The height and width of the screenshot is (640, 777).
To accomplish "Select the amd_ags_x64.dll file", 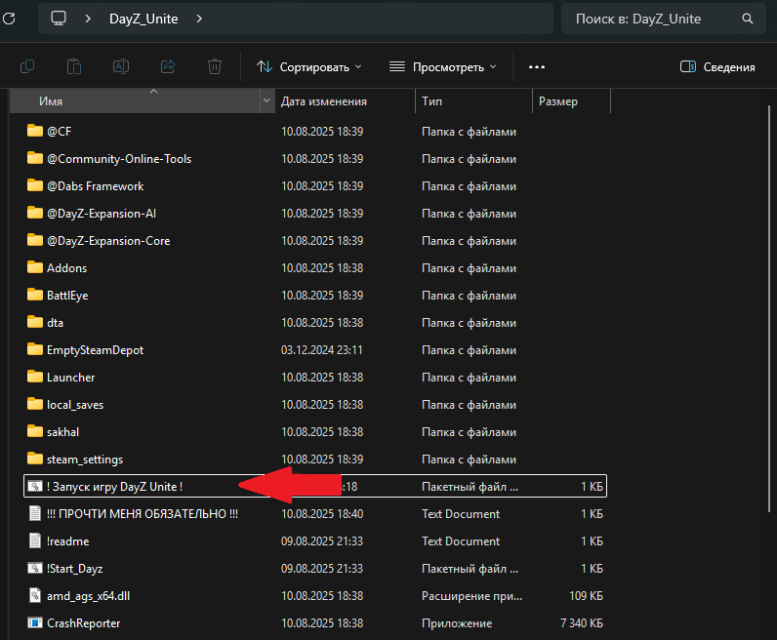I will click(x=315, y=595).
